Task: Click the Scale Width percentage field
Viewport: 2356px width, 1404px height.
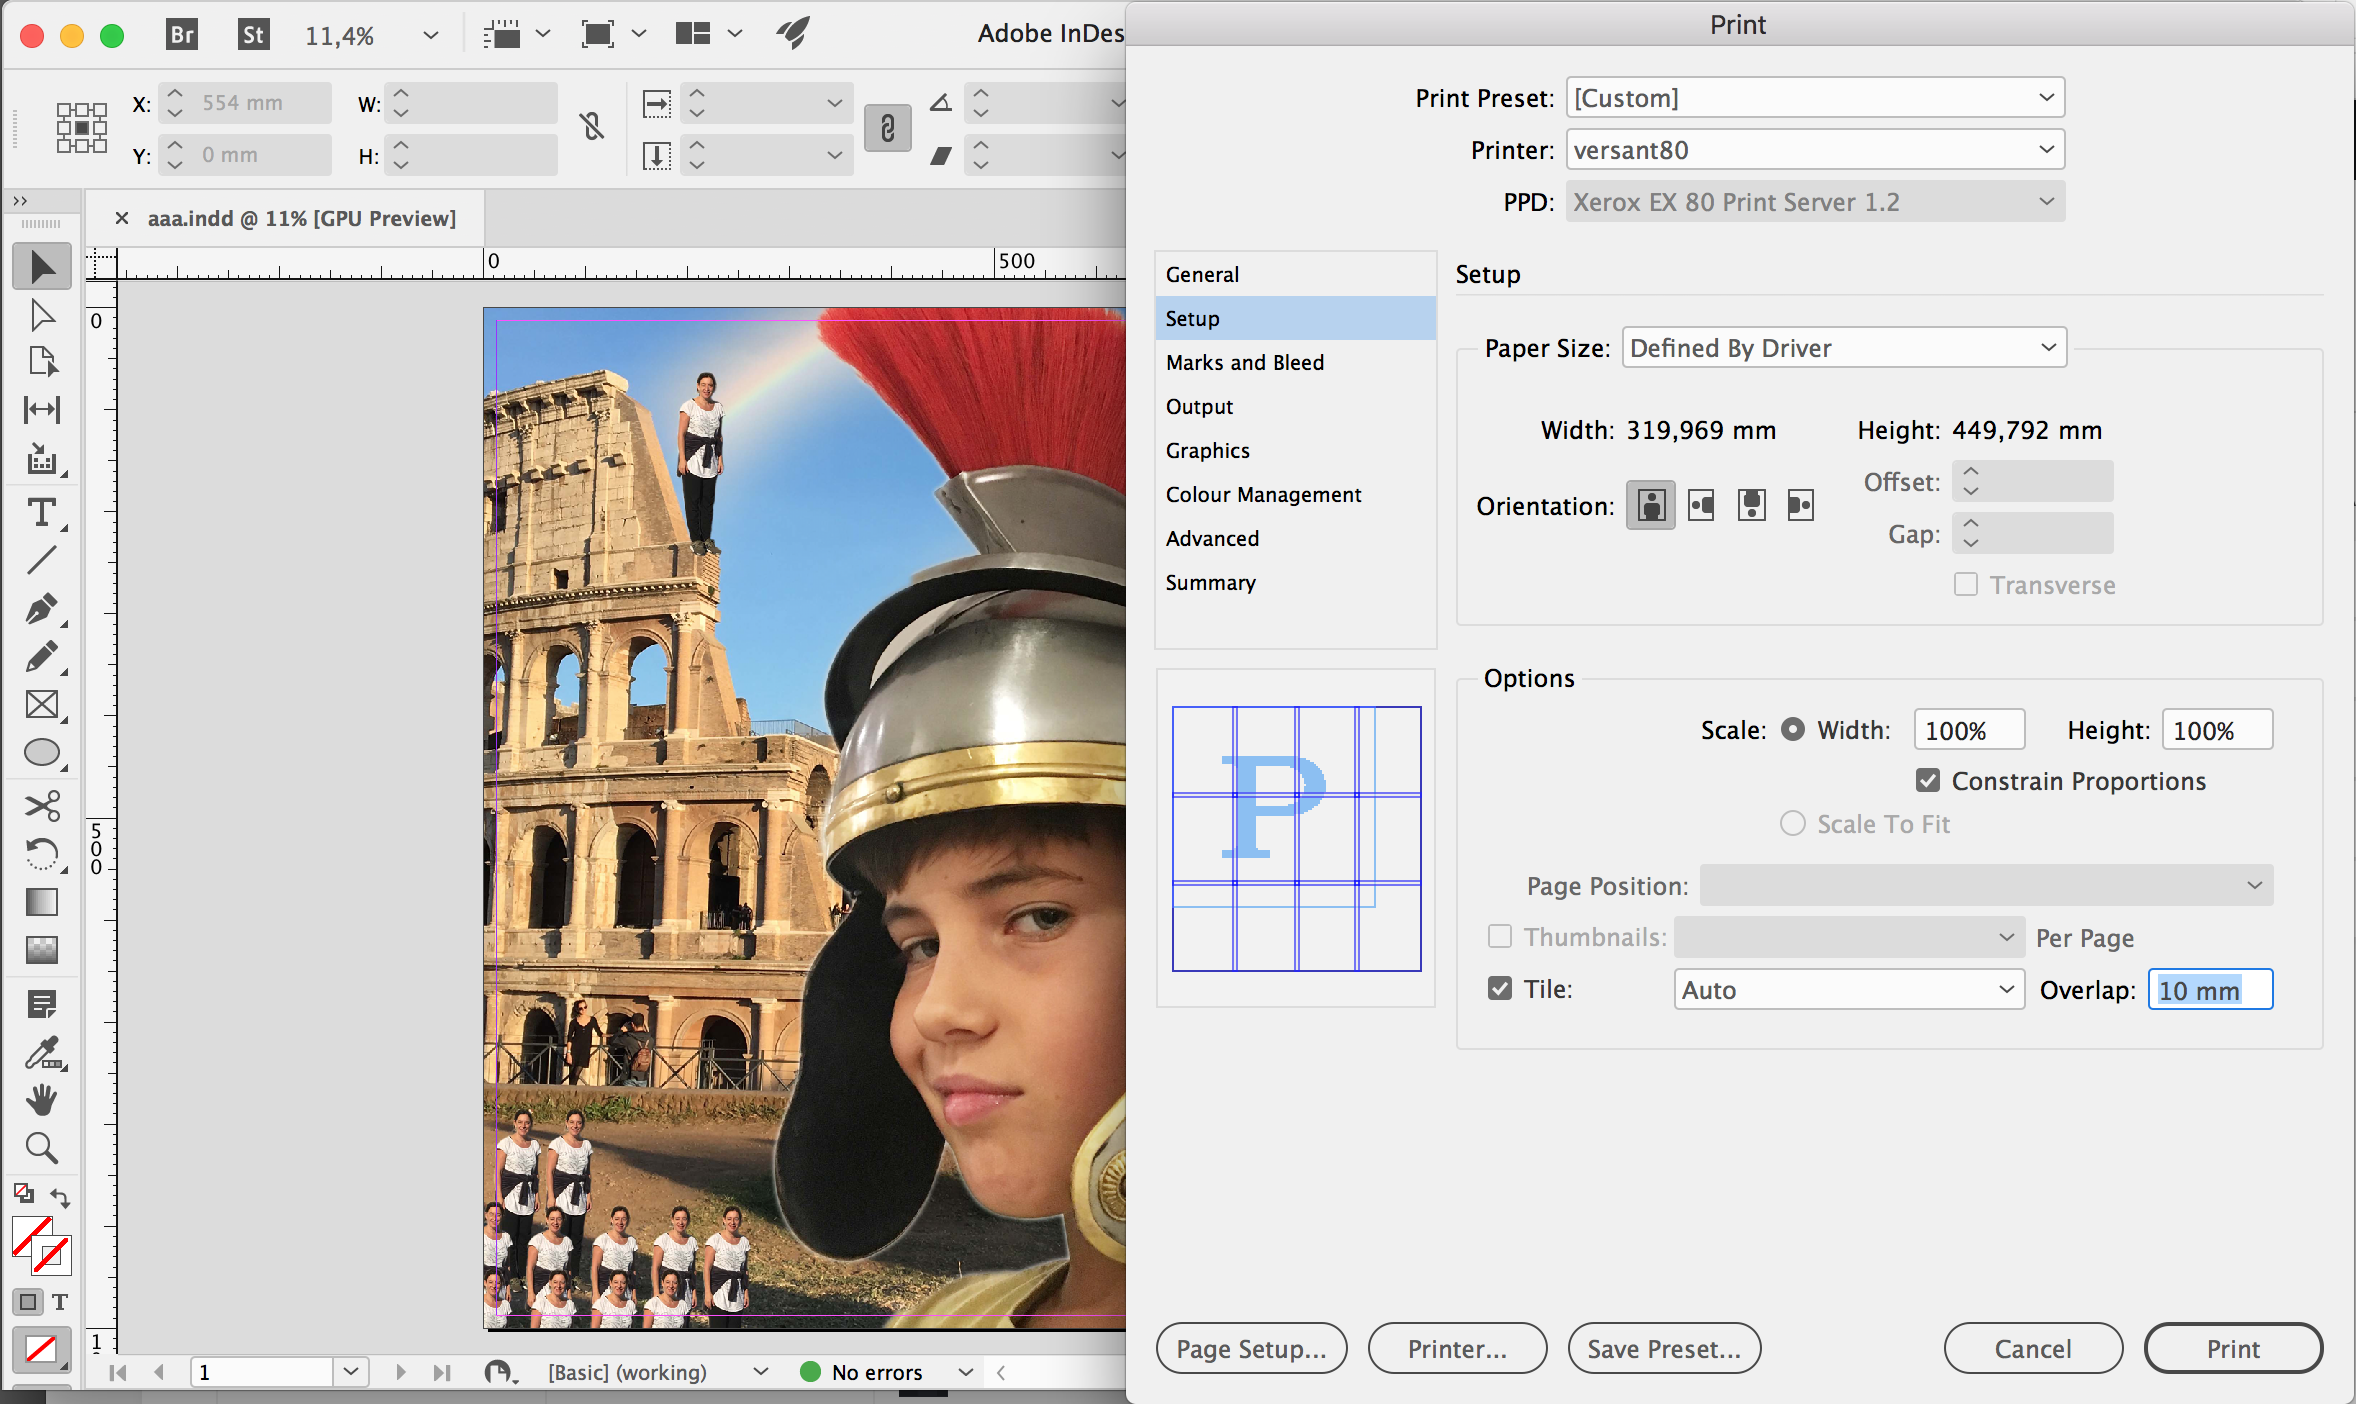Action: [1969, 730]
